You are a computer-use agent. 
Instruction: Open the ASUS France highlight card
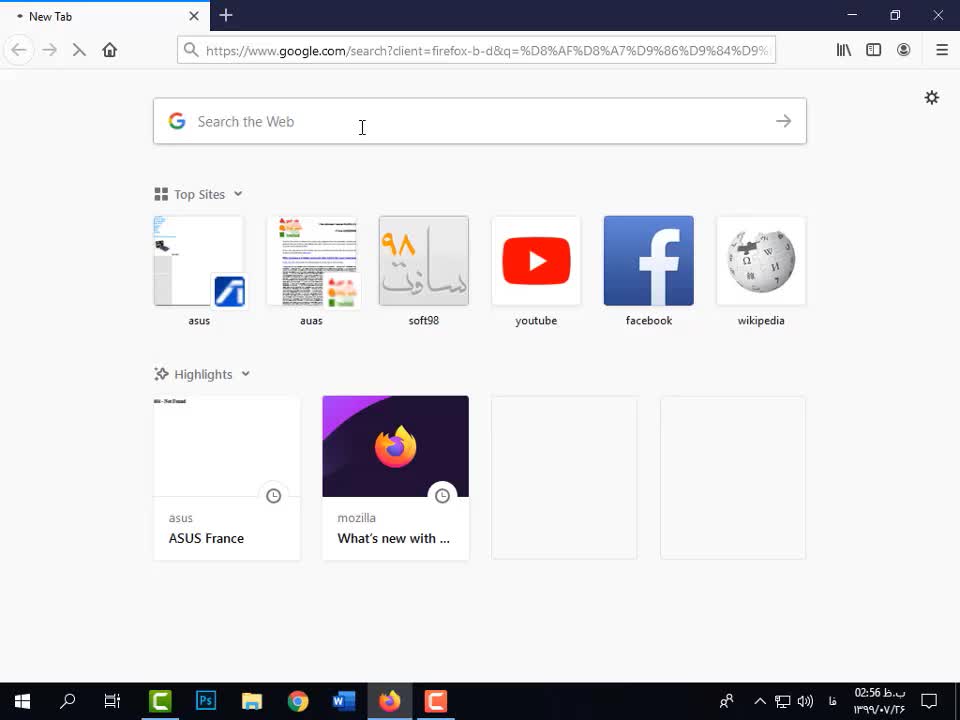pyautogui.click(x=227, y=477)
